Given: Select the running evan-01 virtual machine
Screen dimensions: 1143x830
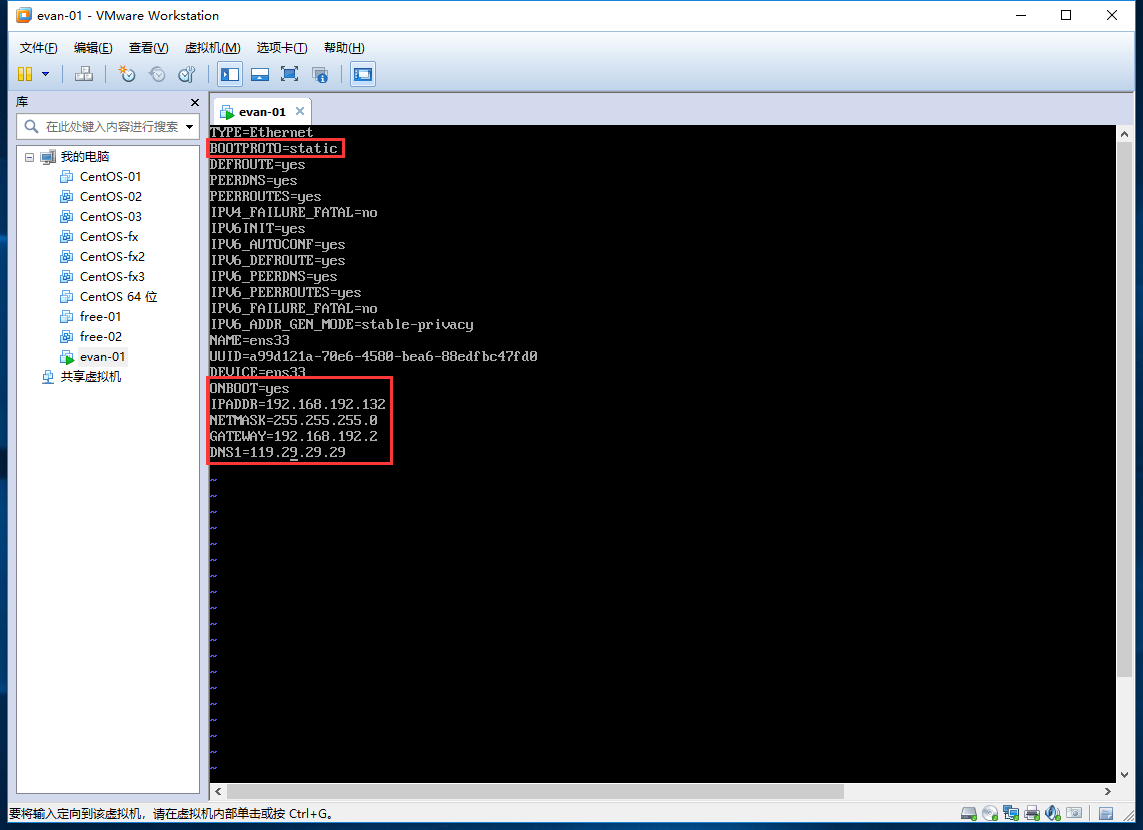Looking at the screenshot, I should (102, 357).
